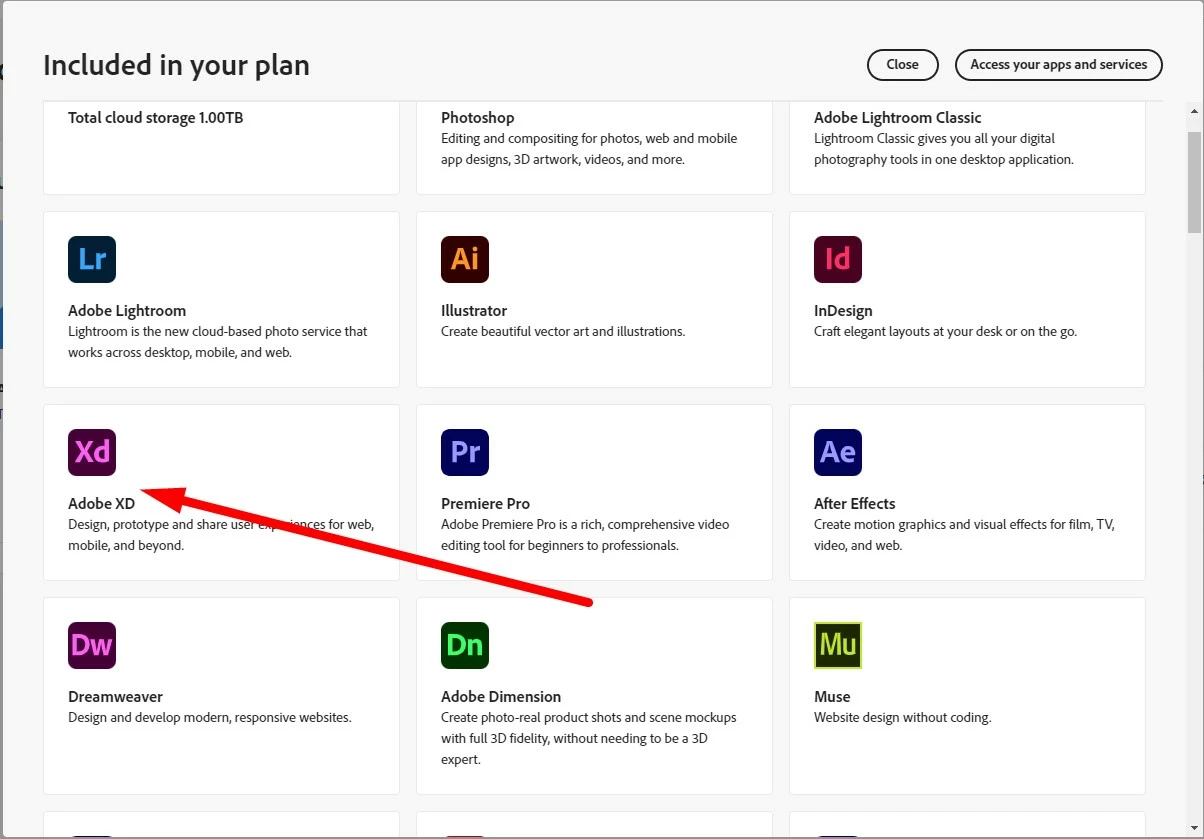Select the Adobe Dimension title text

pyautogui.click(x=501, y=697)
